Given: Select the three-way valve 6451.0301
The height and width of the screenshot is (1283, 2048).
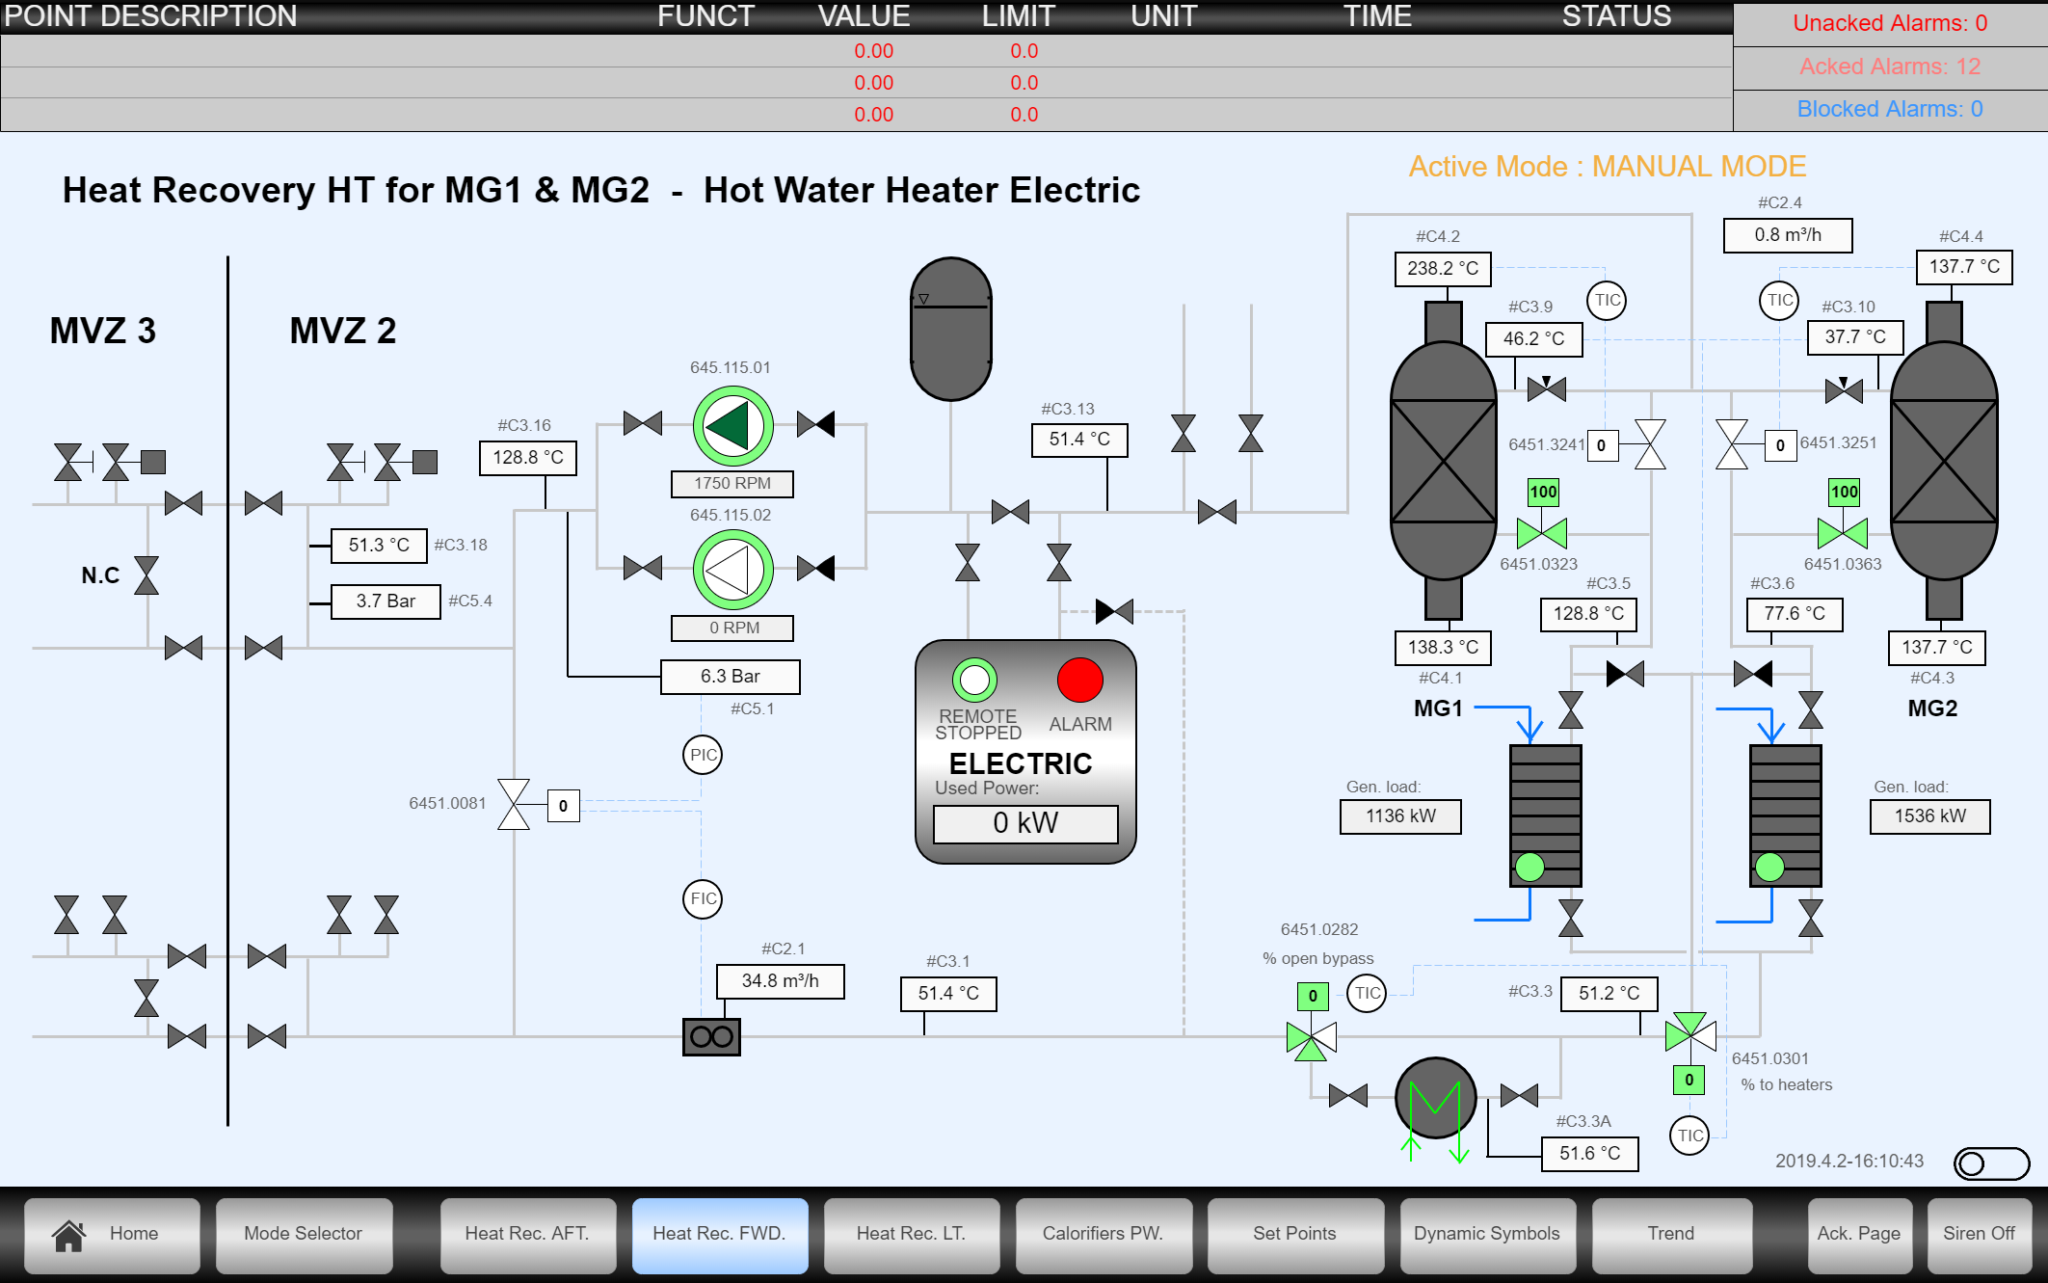Looking at the screenshot, I should [x=1690, y=1037].
